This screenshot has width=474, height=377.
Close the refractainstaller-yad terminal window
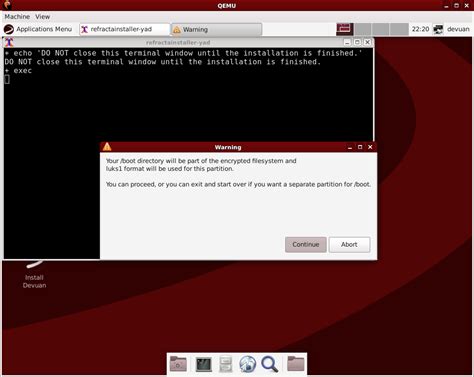click(x=367, y=42)
